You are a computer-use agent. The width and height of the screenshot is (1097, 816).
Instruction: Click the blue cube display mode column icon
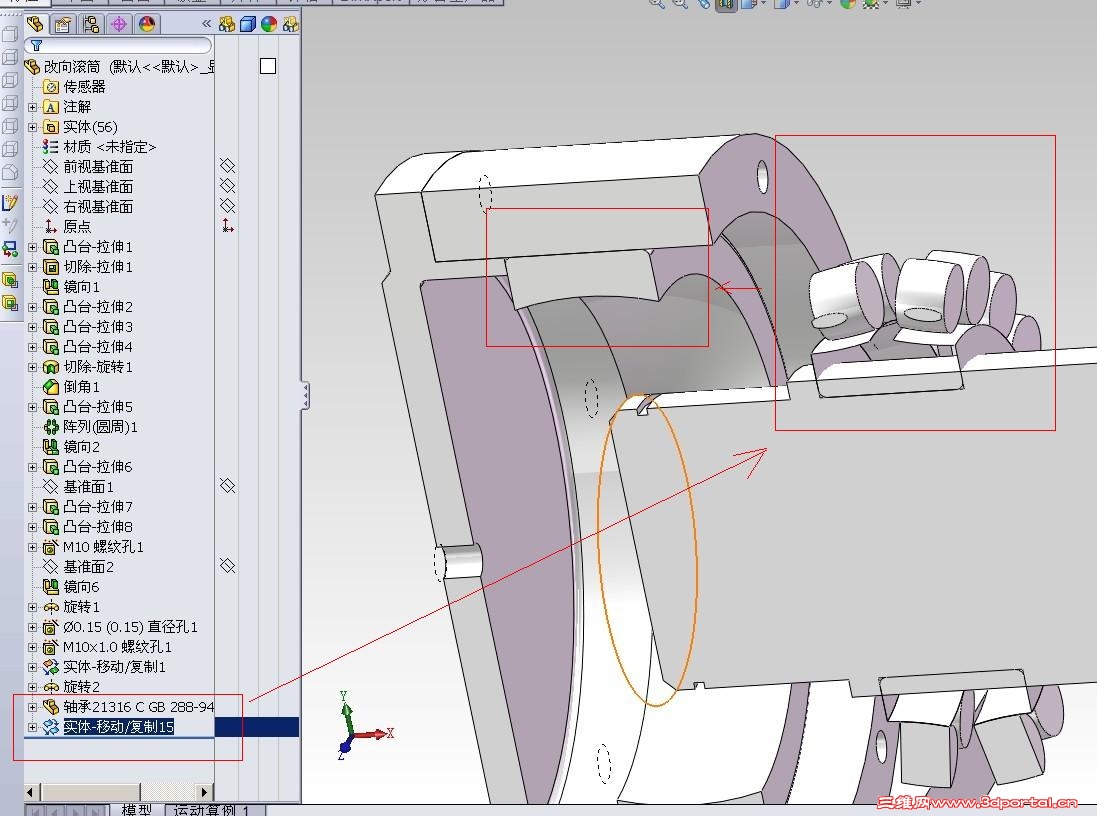[x=247, y=24]
